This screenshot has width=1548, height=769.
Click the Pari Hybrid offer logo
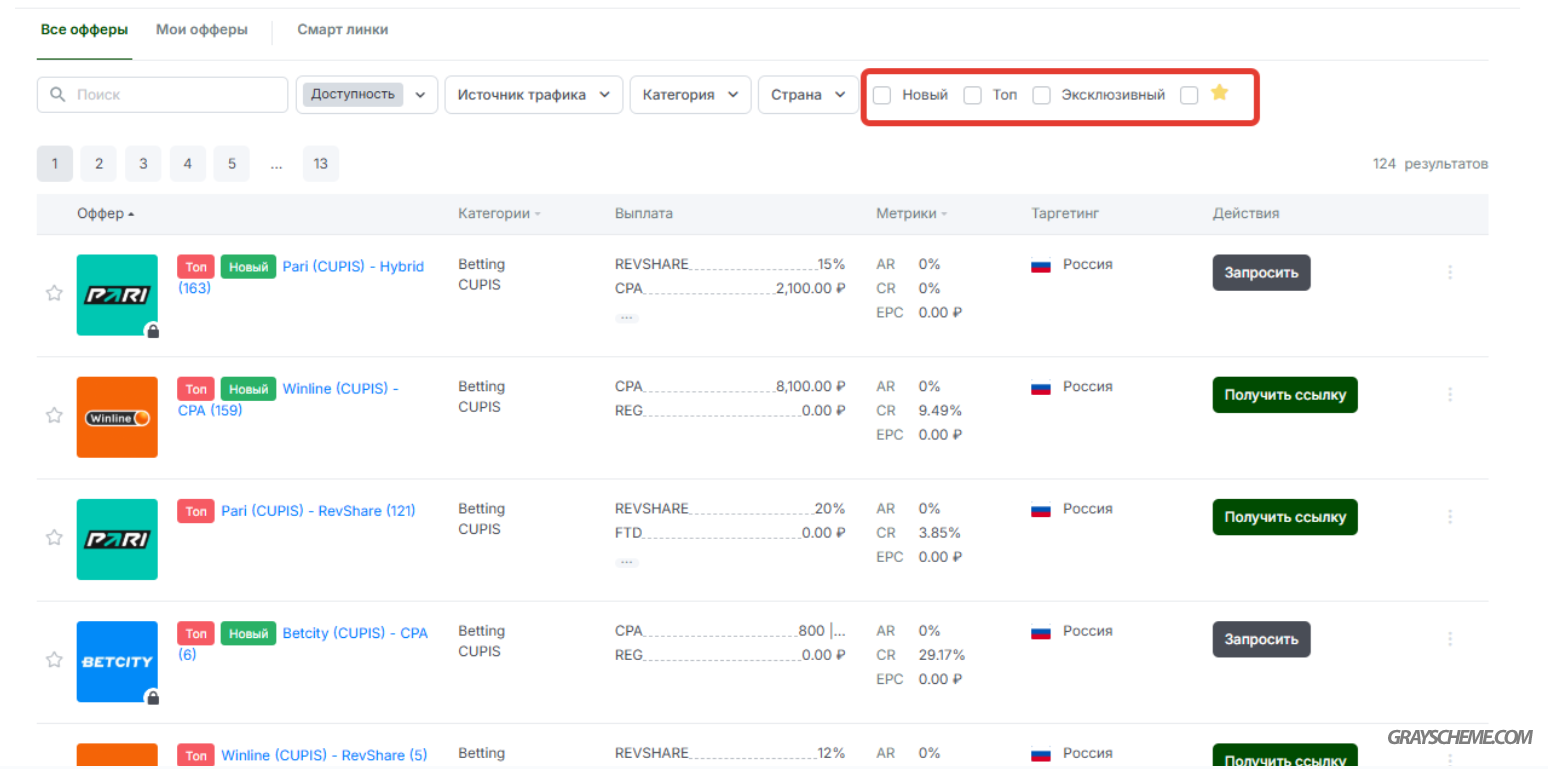coord(117,295)
